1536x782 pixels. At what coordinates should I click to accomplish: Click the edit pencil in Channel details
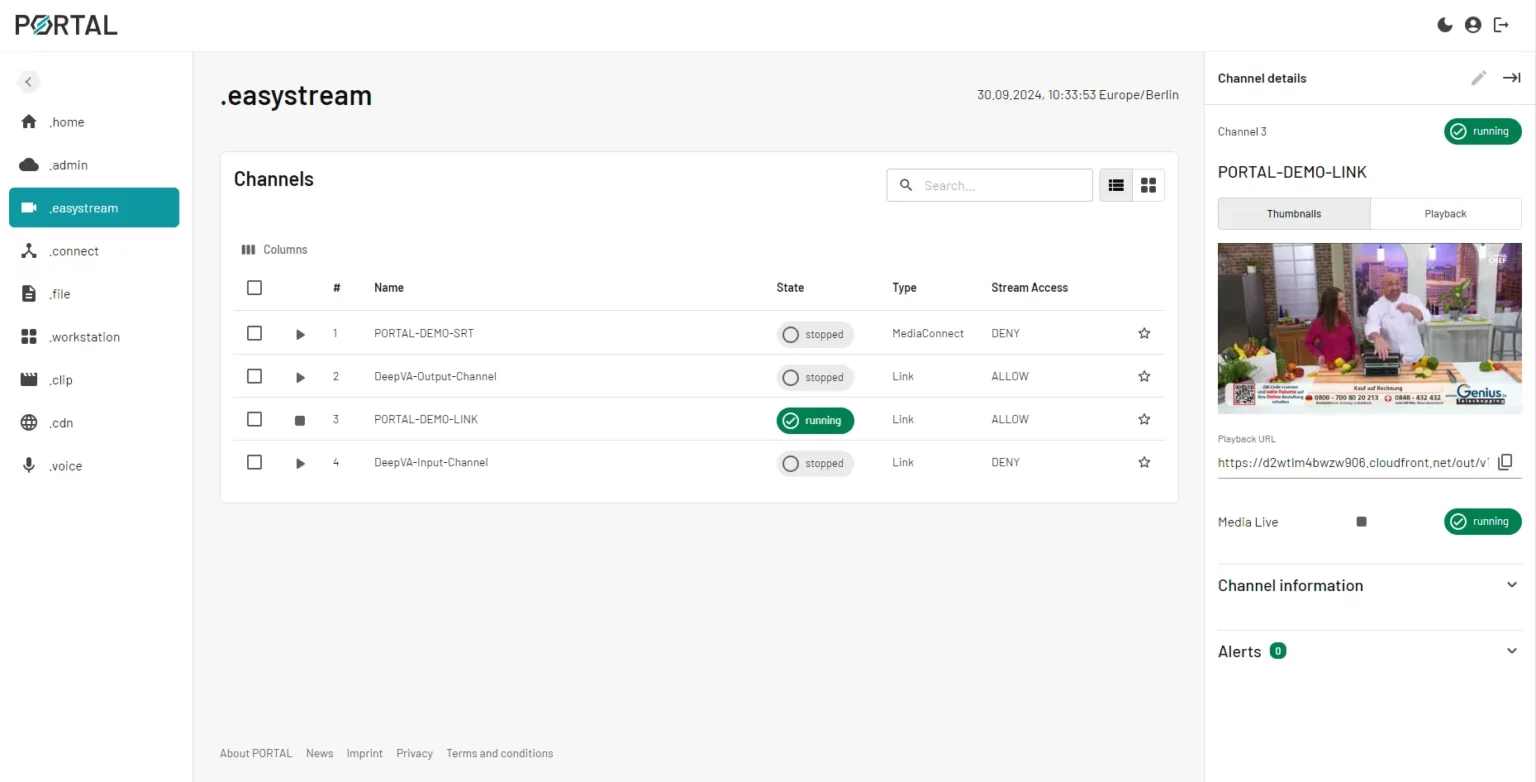tap(1478, 78)
